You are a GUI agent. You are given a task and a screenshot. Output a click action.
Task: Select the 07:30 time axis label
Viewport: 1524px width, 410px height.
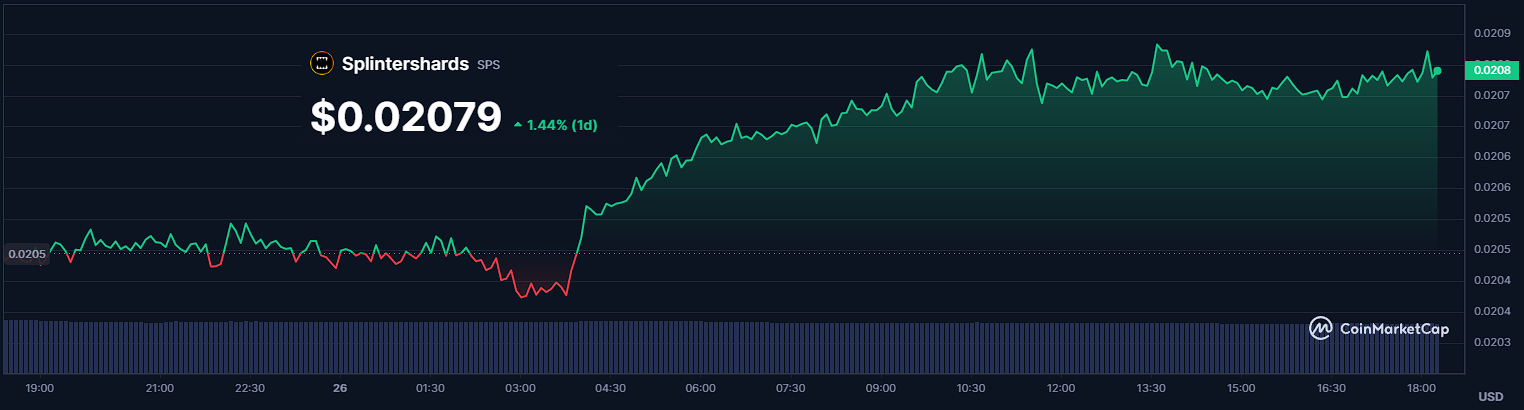pyautogui.click(x=791, y=388)
